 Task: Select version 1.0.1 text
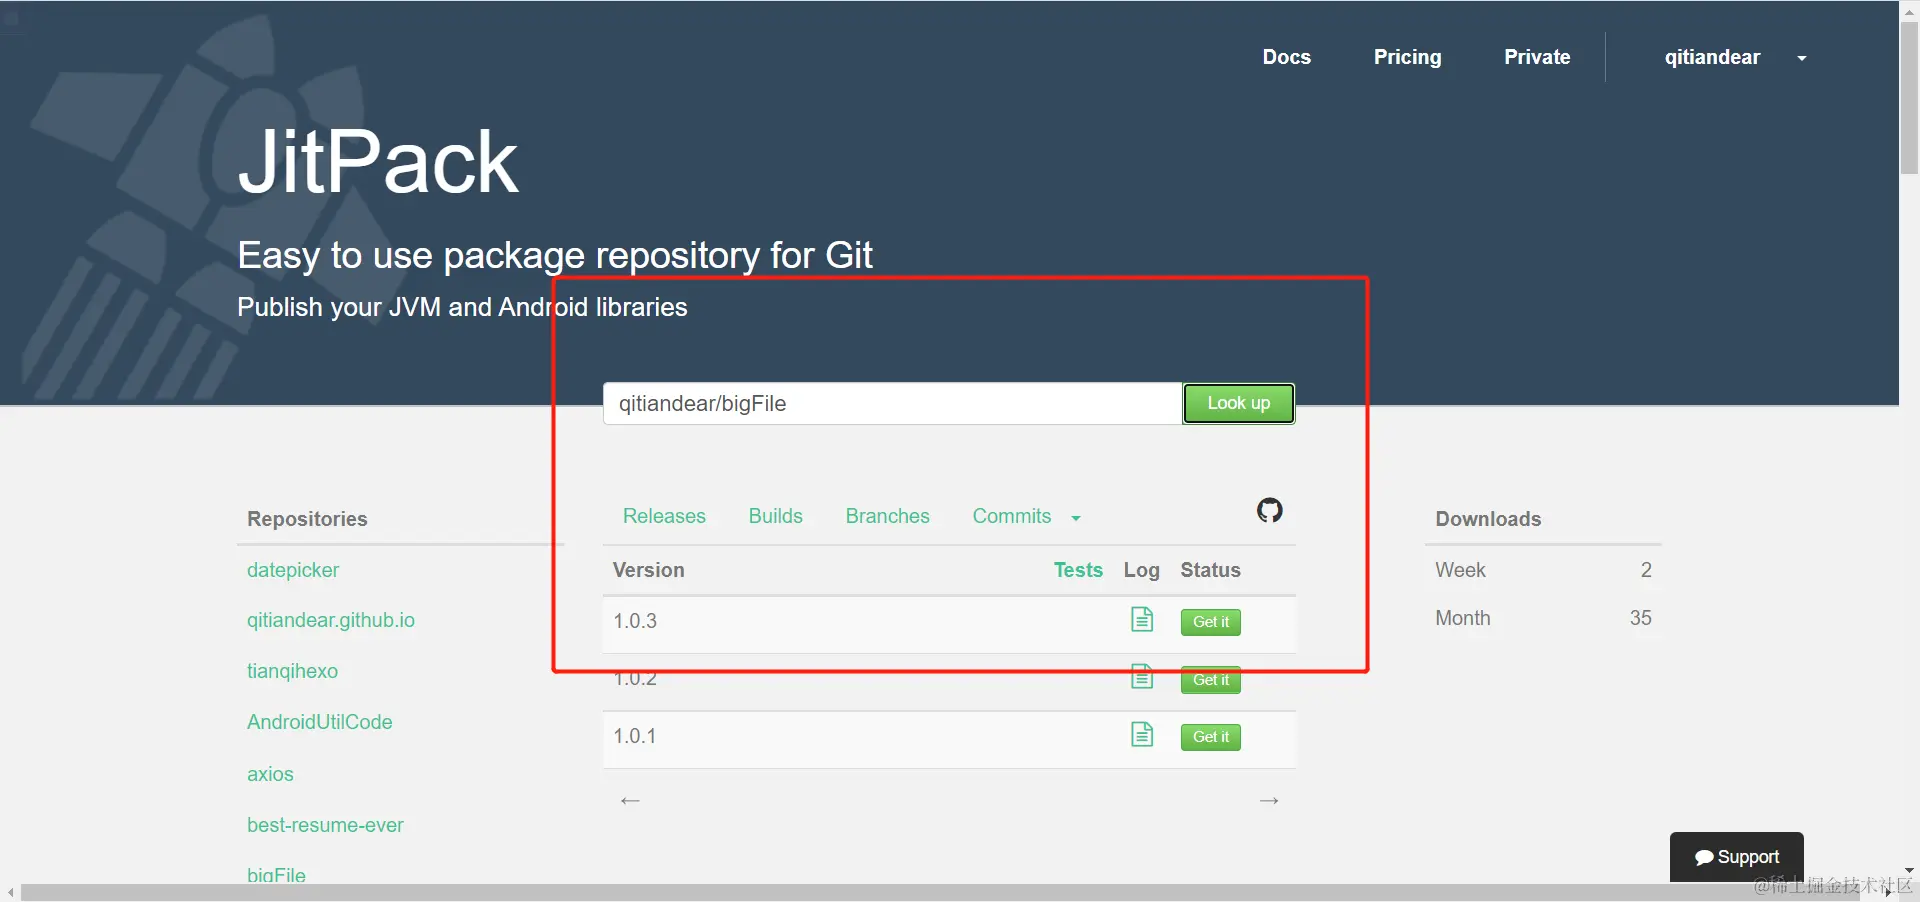click(635, 736)
